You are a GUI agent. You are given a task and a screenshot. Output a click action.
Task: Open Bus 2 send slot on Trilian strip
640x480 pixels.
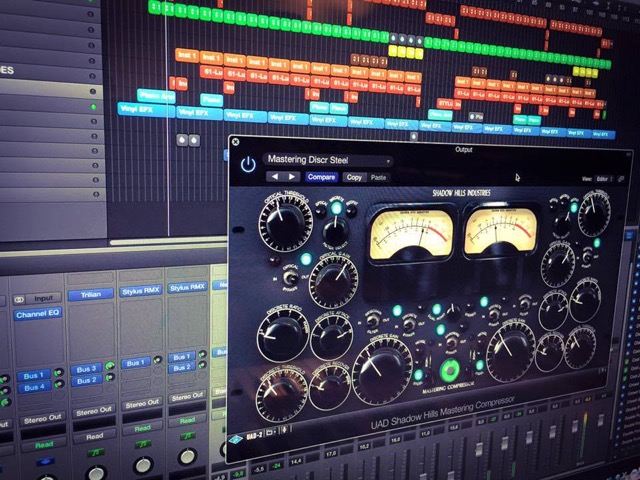coord(86,380)
